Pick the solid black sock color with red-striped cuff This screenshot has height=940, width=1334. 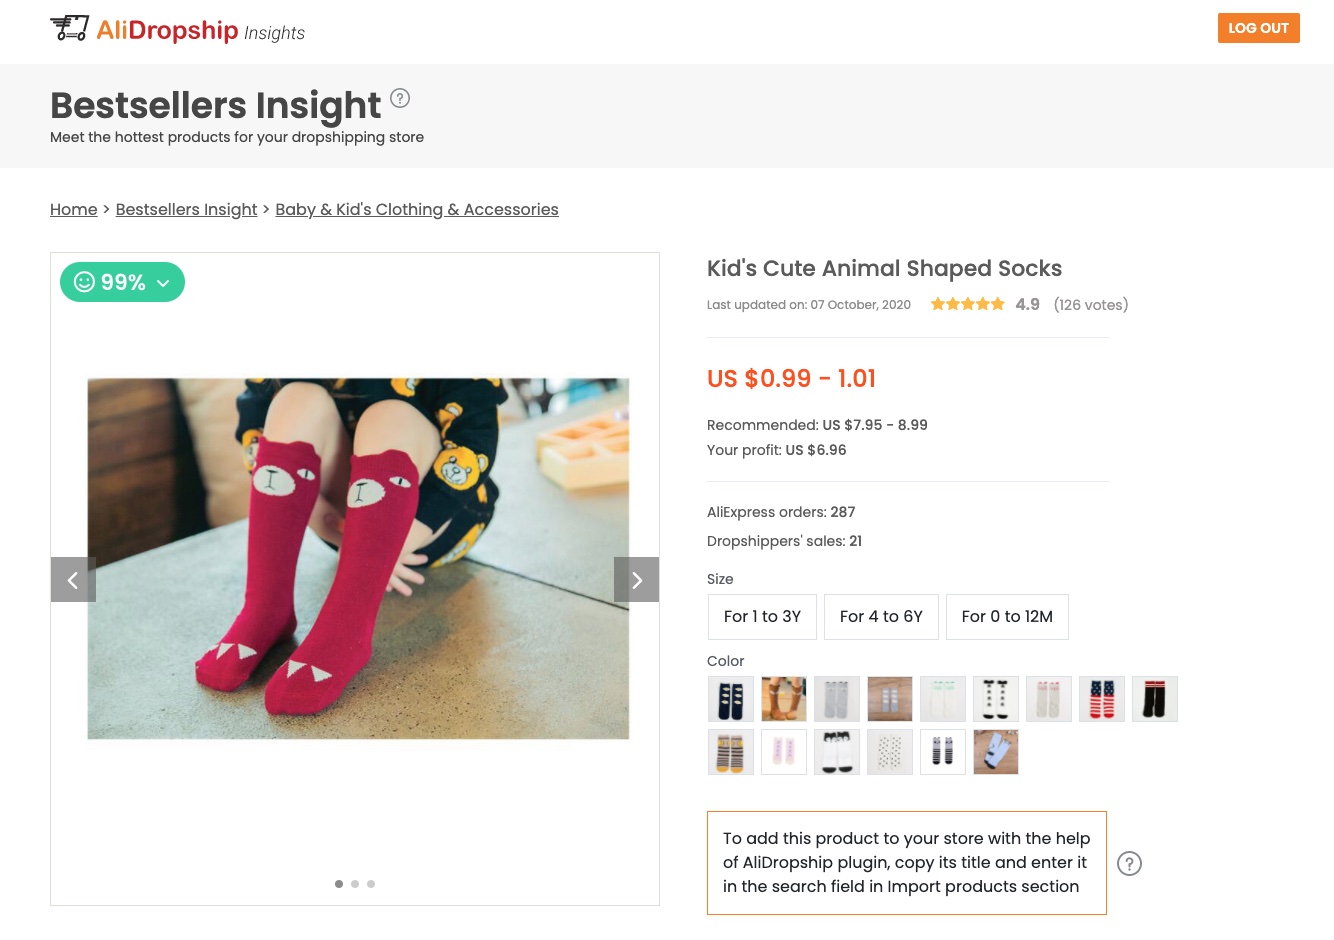pyautogui.click(x=1155, y=698)
